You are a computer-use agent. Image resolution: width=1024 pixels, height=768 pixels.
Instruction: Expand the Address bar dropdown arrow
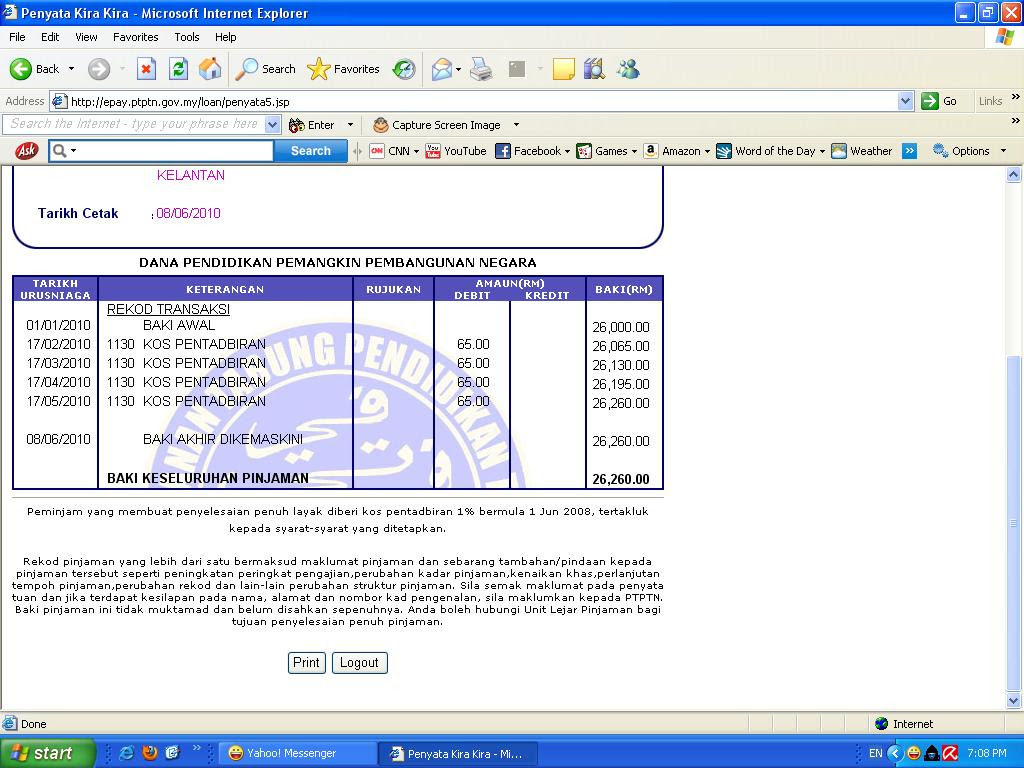(905, 101)
